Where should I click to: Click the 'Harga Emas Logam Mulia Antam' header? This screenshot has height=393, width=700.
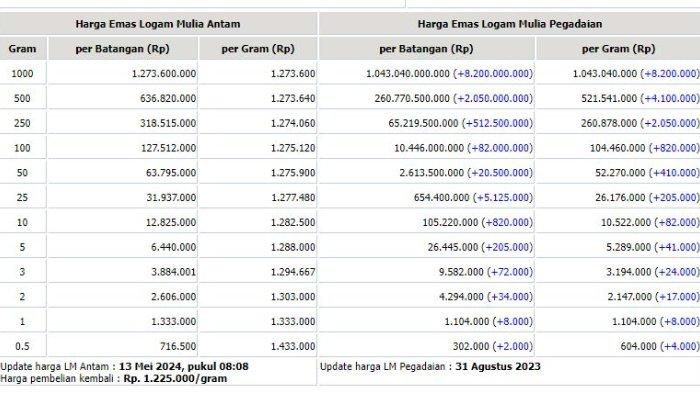coord(158,24)
